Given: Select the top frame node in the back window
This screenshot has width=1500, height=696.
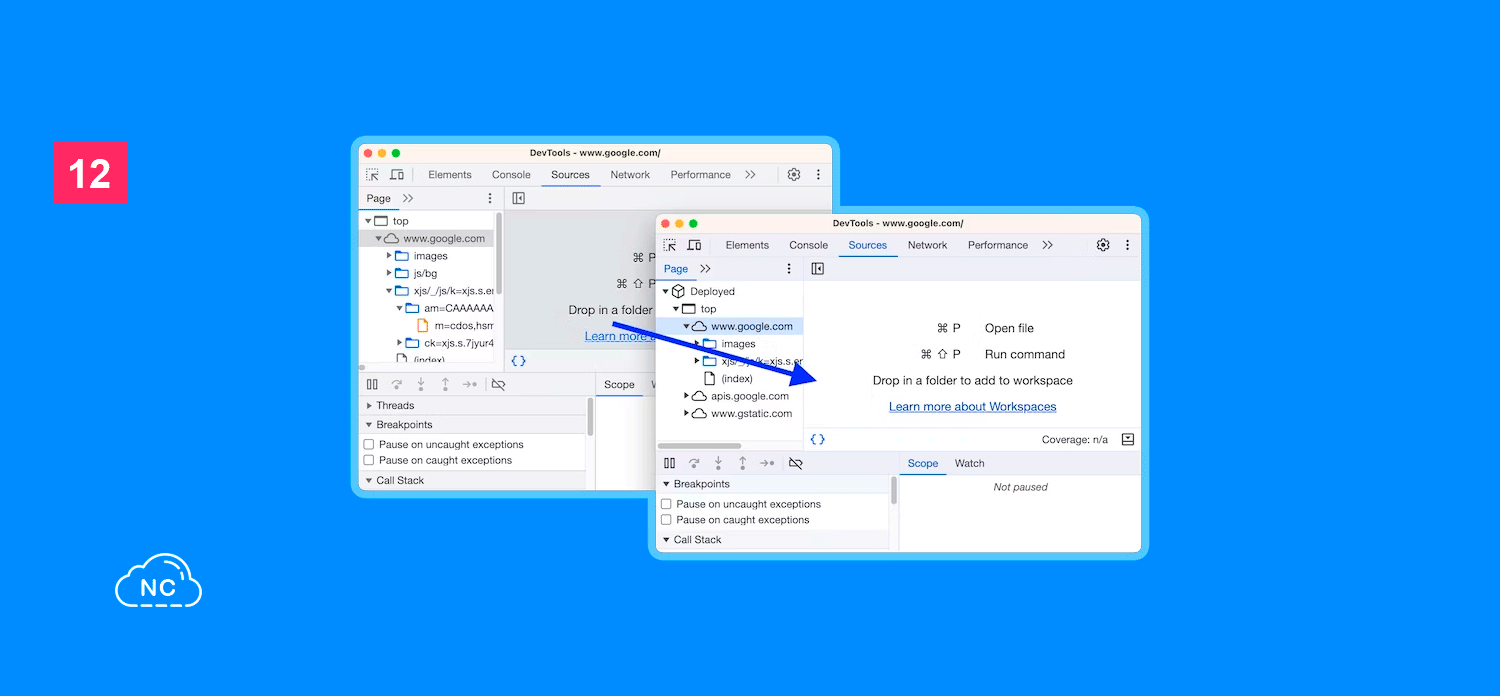Looking at the screenshot, I should click(x=400, y=221).
